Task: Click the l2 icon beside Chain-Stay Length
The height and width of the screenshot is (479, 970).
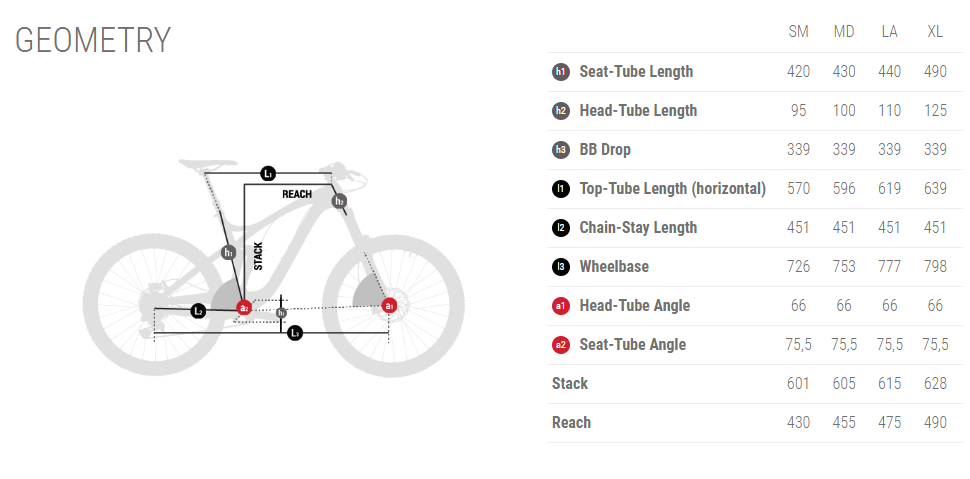Action: pos(560,228)
